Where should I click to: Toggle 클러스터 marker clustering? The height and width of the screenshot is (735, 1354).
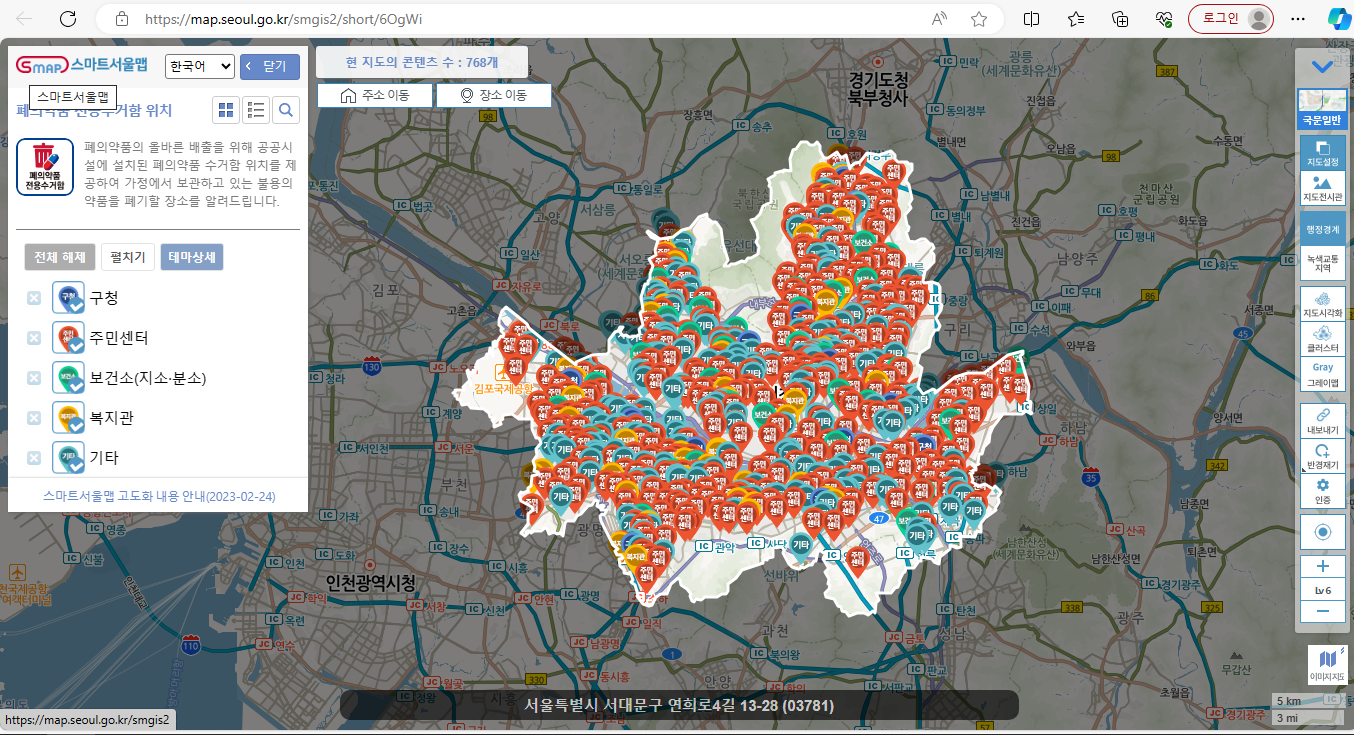(1322, 340)
